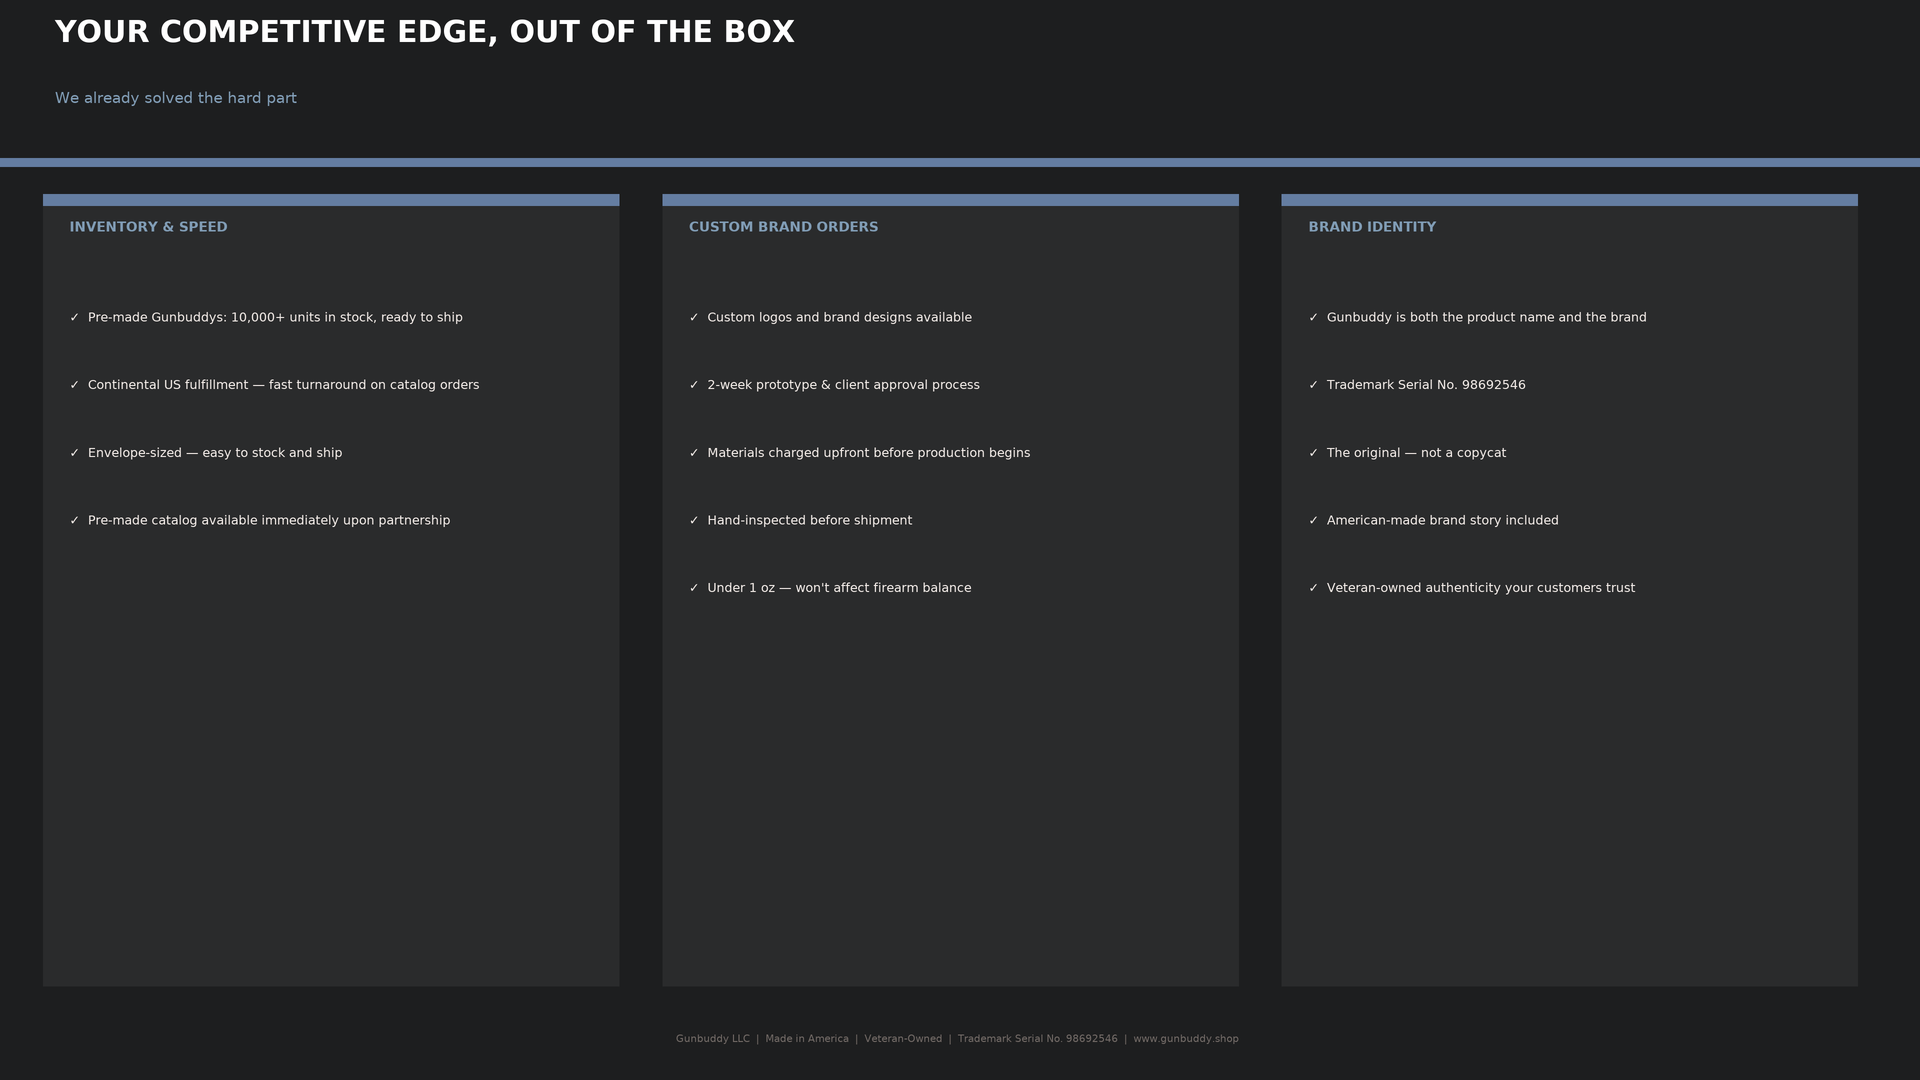The height and width of the screenshot is (1080, 1920).
Task: Click the title 'YOUR COMPETITIVE EDGE, OUT OF THE BOX'
Action: [x=424, y=32]
